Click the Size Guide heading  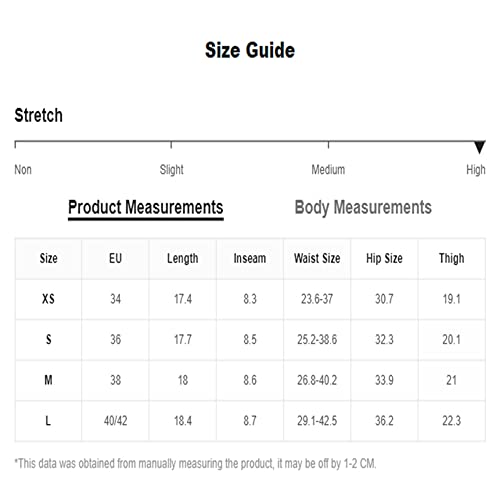pos(250,50)
